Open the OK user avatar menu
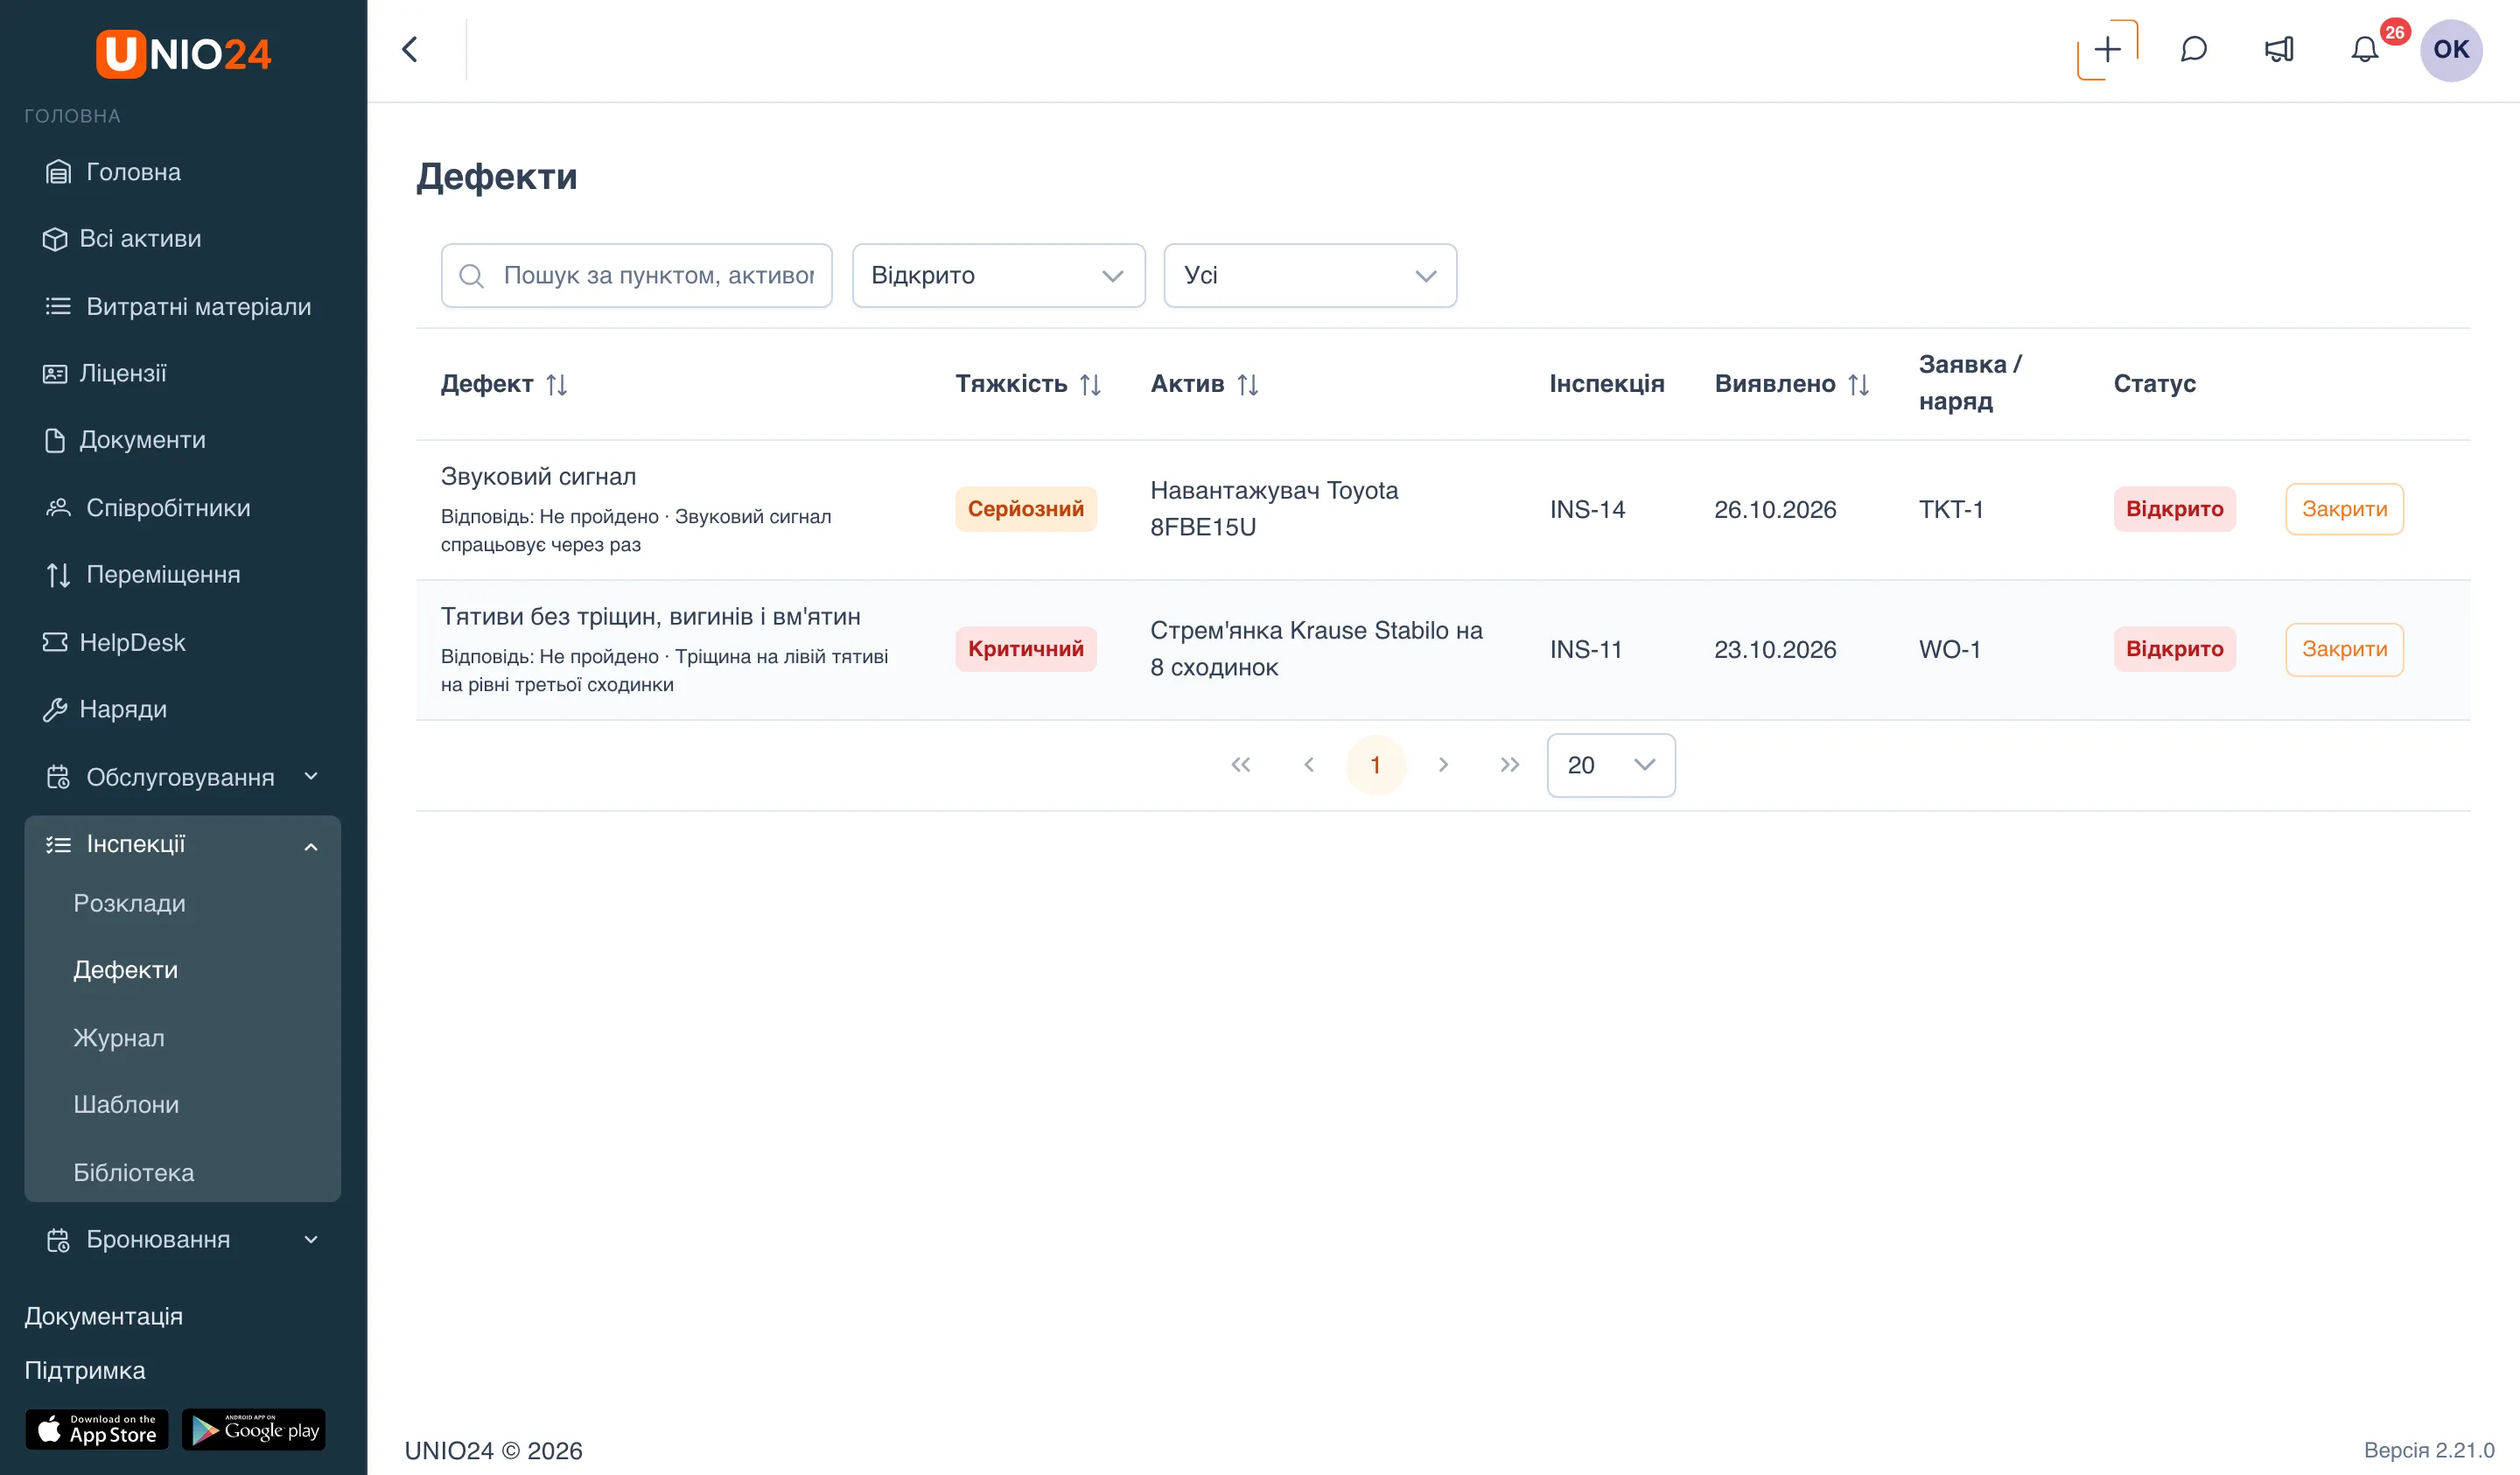Screen dimensions: 2520x1475 (x=2450, y=49)
